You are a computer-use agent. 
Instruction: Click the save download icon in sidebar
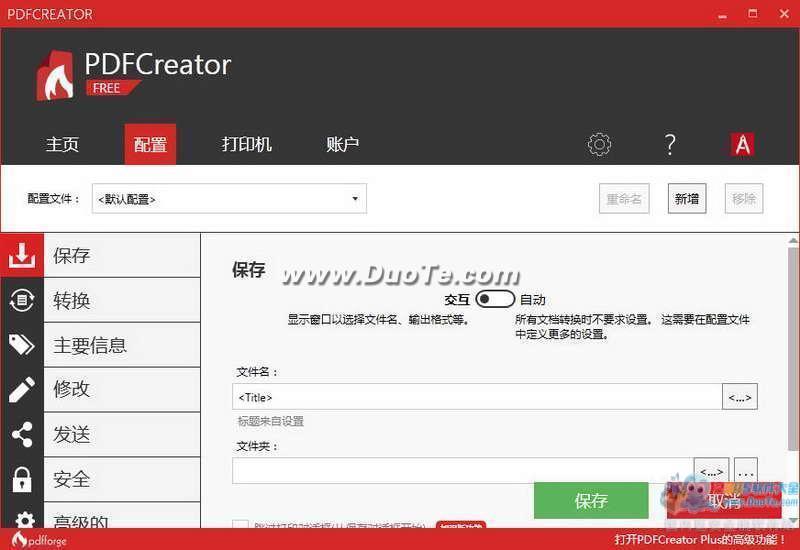(21, 256)
